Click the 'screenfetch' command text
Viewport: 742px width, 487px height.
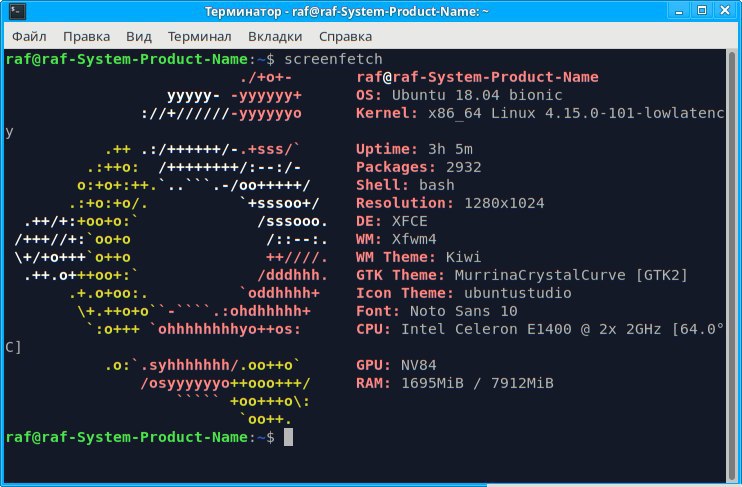coord(333,59)
